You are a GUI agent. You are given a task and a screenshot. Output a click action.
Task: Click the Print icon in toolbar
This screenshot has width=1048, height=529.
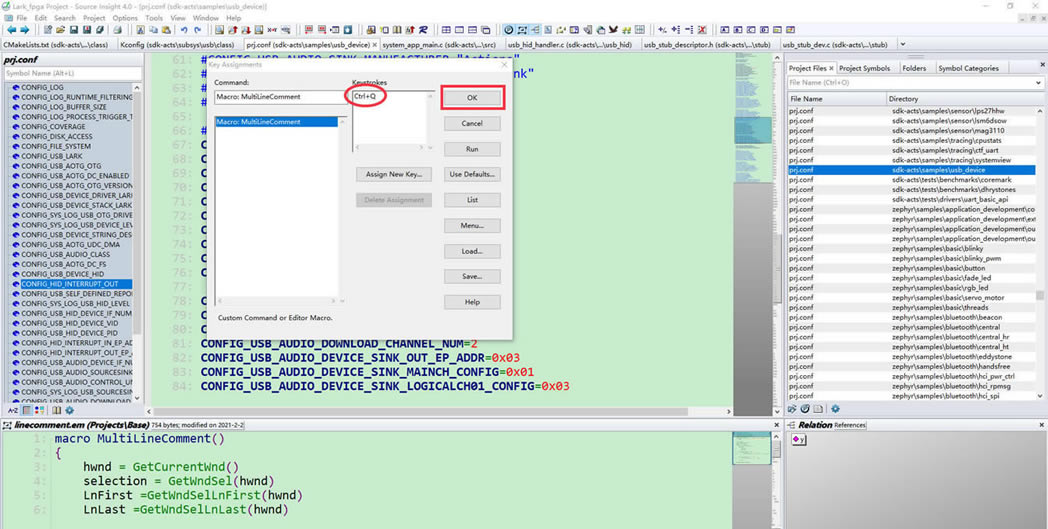(x=117, y=30)
